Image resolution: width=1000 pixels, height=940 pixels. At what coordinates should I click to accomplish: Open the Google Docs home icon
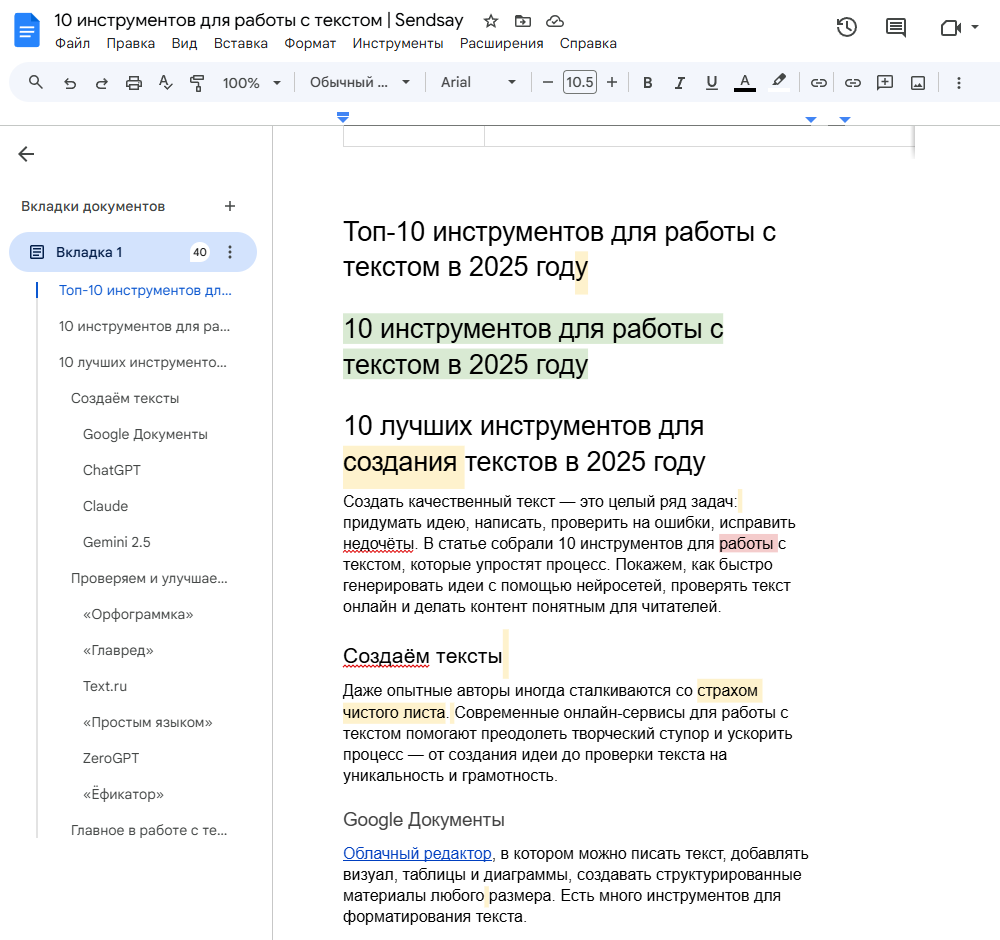pyautogui.click(x=27, y=30)
